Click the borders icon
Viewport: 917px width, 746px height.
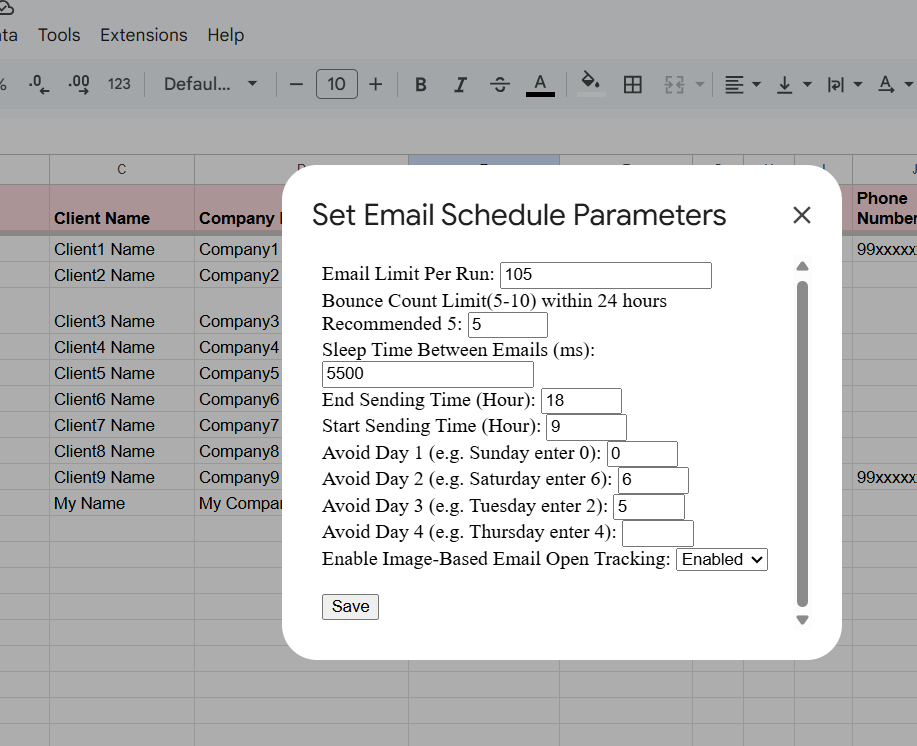pos(633,85)
